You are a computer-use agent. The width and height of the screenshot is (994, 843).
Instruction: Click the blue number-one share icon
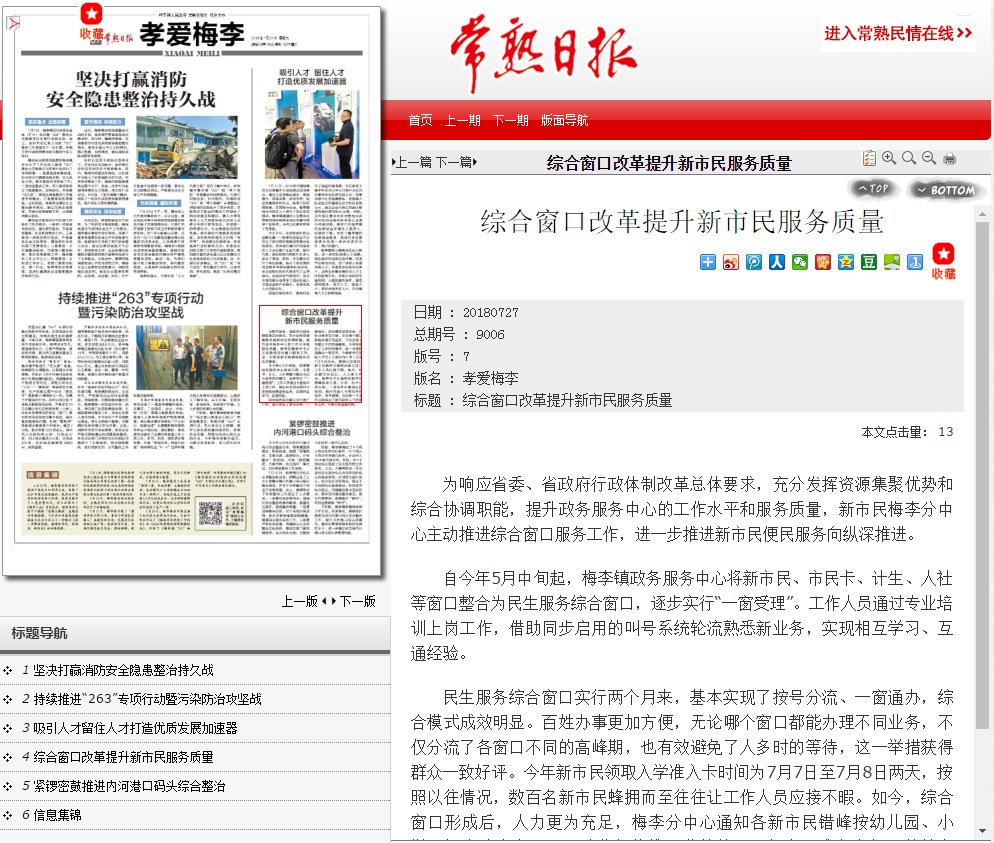(914, 262)
